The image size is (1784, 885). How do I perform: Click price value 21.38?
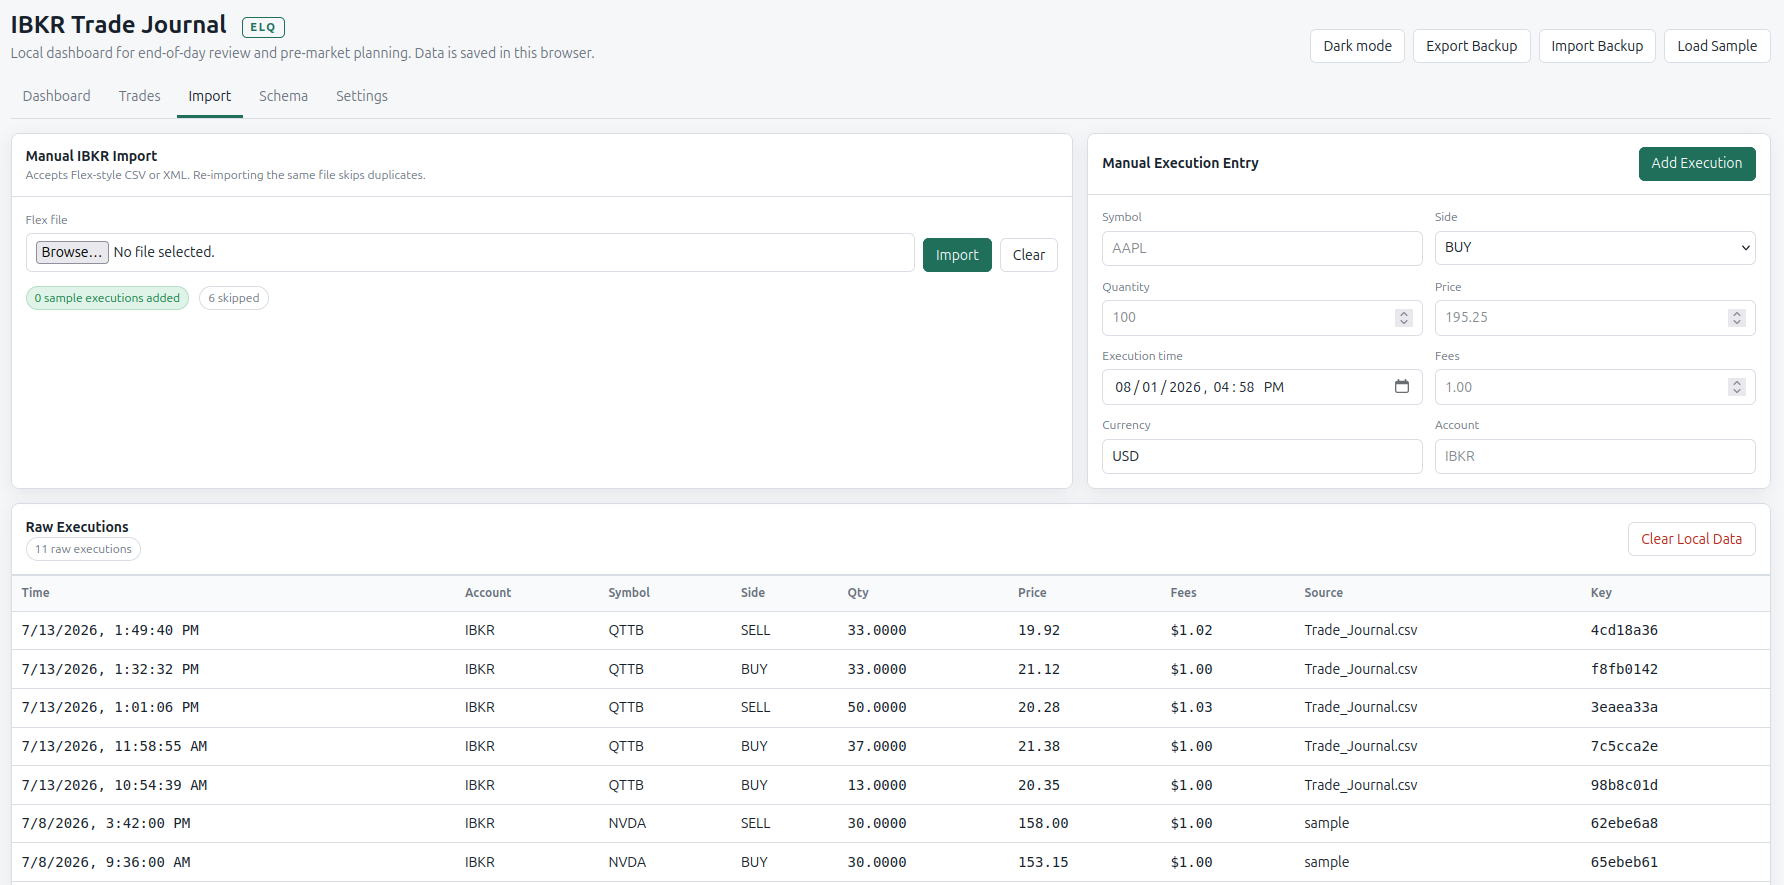click(x=1039, y=746)
